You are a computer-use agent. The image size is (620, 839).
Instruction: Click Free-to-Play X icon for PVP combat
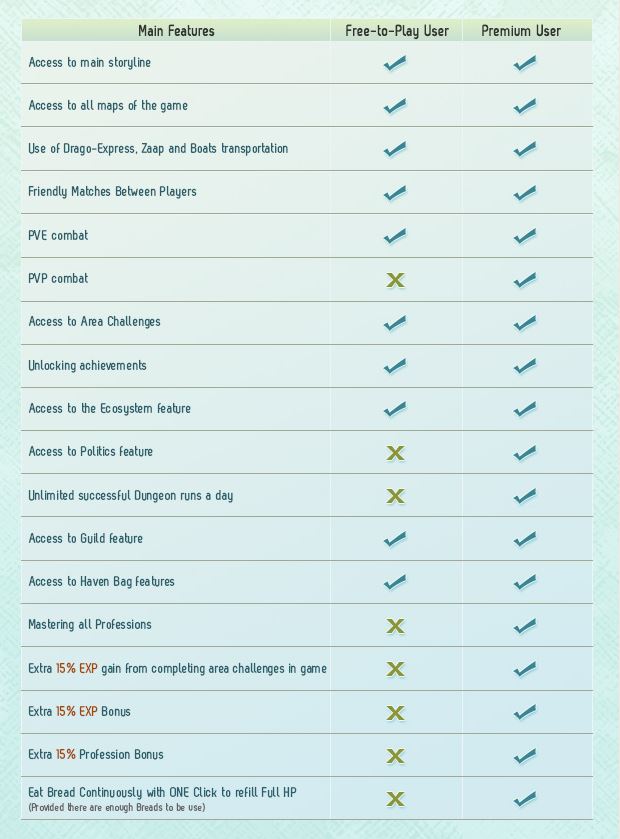[395, 280]
